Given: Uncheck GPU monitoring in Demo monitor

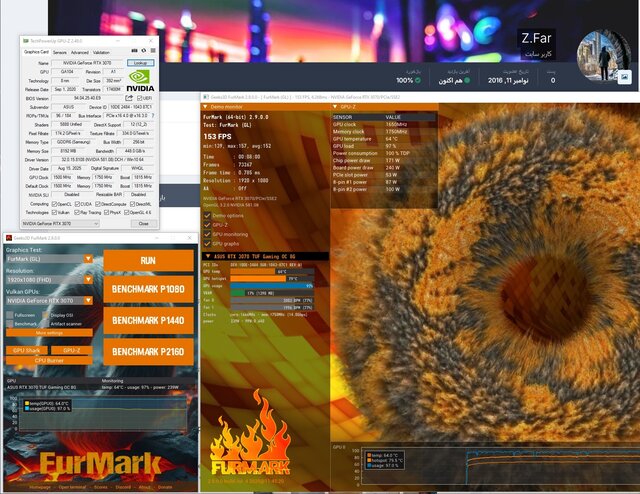Looking at the screenshot, I should 208,232.
